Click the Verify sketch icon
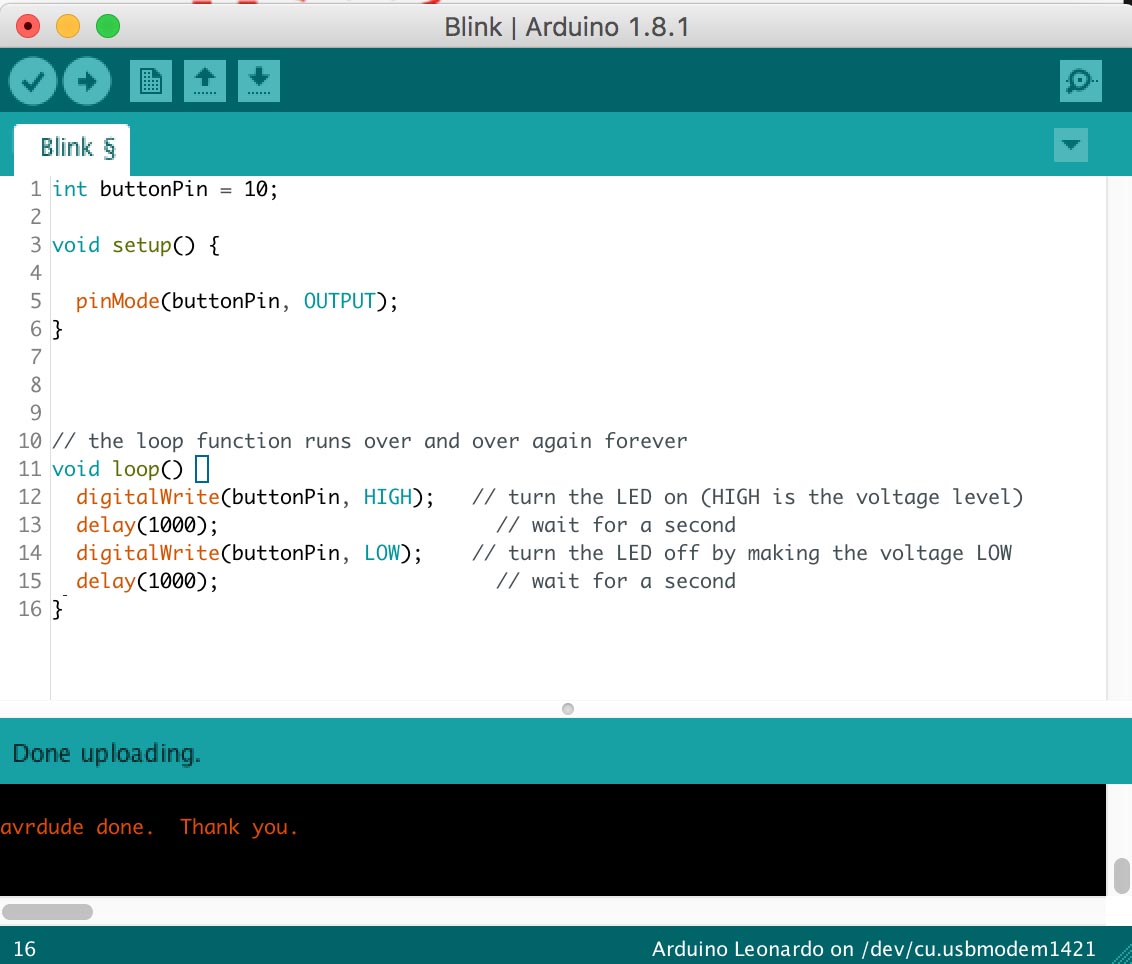The height and width of the screenshot is (964, 1132). (x=32, y=81)
